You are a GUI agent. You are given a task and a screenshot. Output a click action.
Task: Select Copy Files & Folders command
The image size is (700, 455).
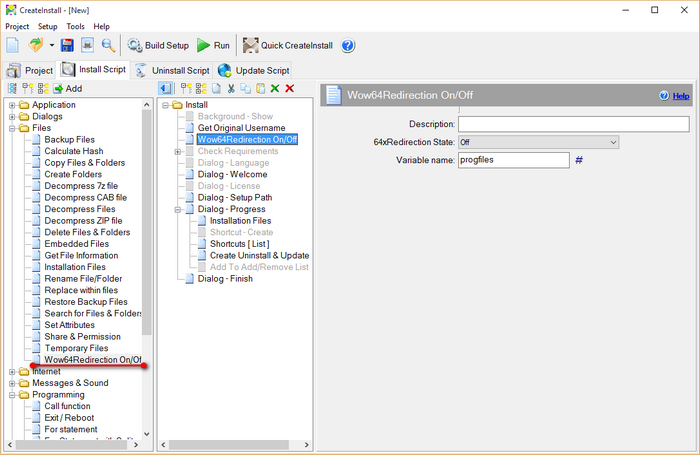click(84, 163)
